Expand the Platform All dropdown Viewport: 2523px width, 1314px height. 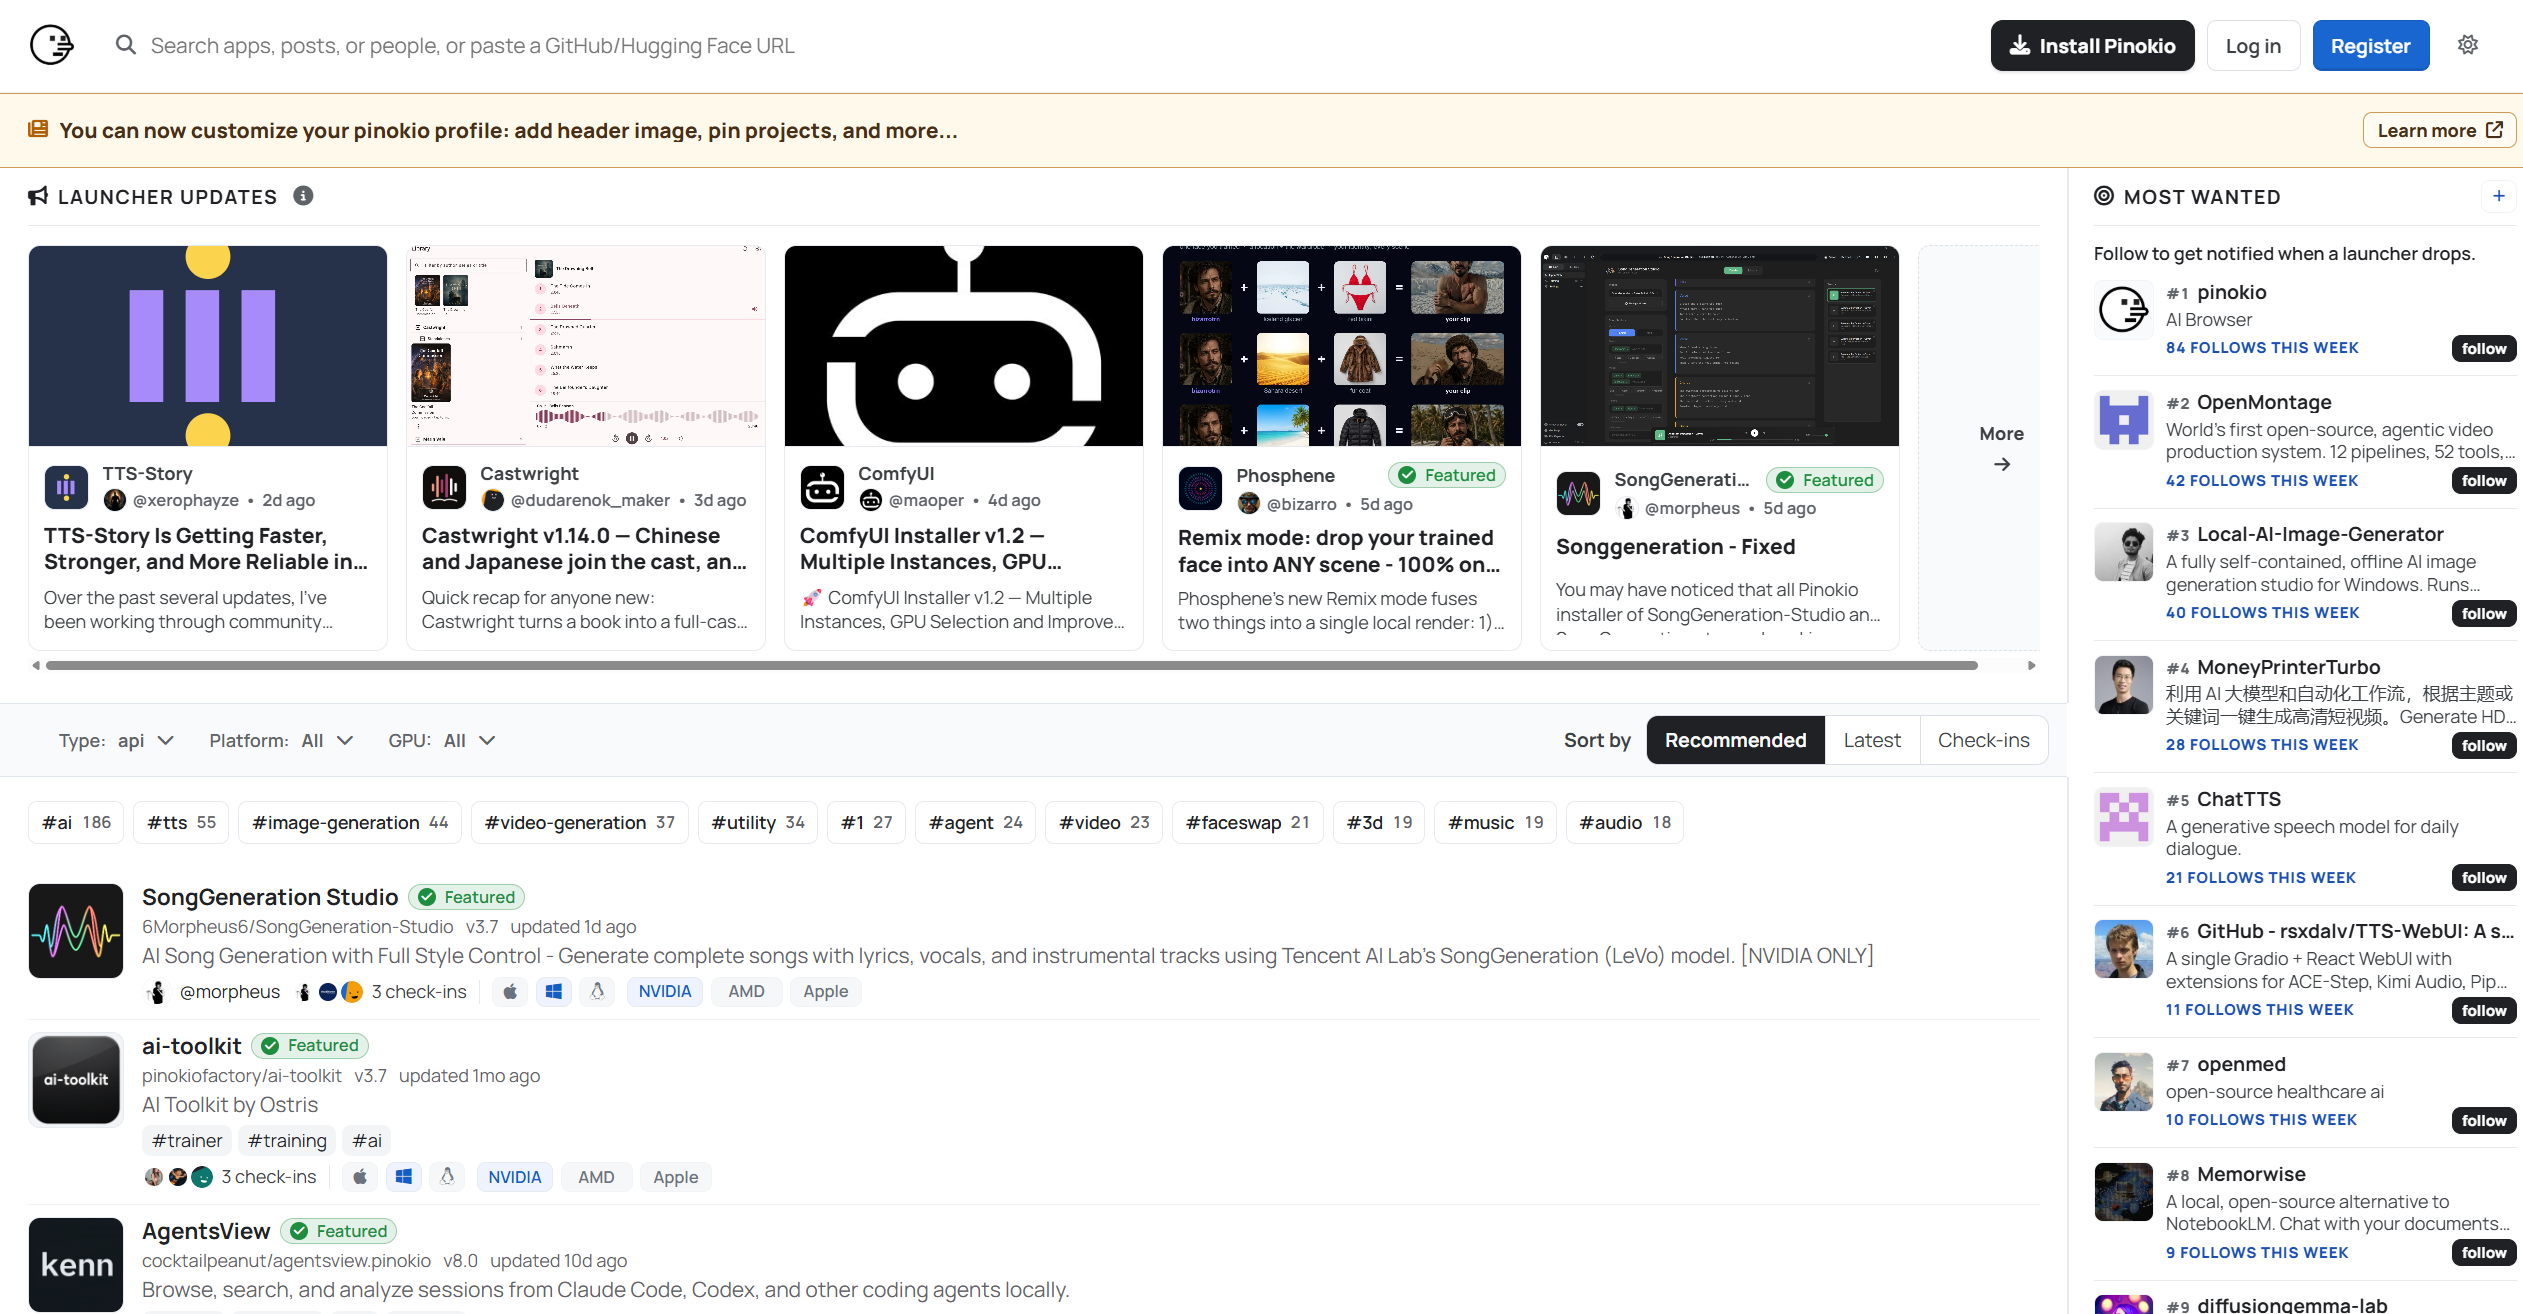pyautogui.click(x=281, y=741)
